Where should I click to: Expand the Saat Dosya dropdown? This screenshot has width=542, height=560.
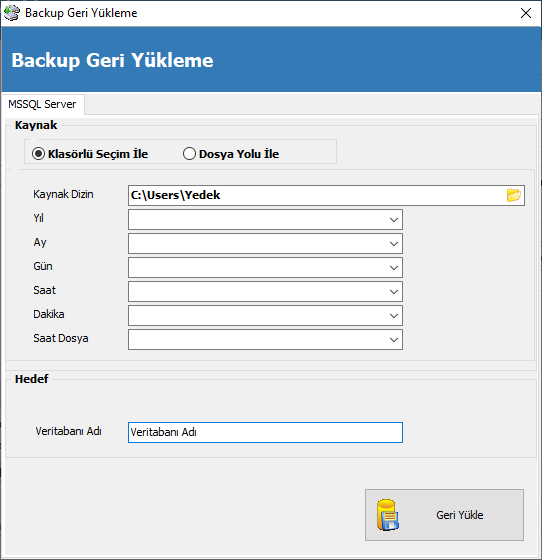point(265,339)
